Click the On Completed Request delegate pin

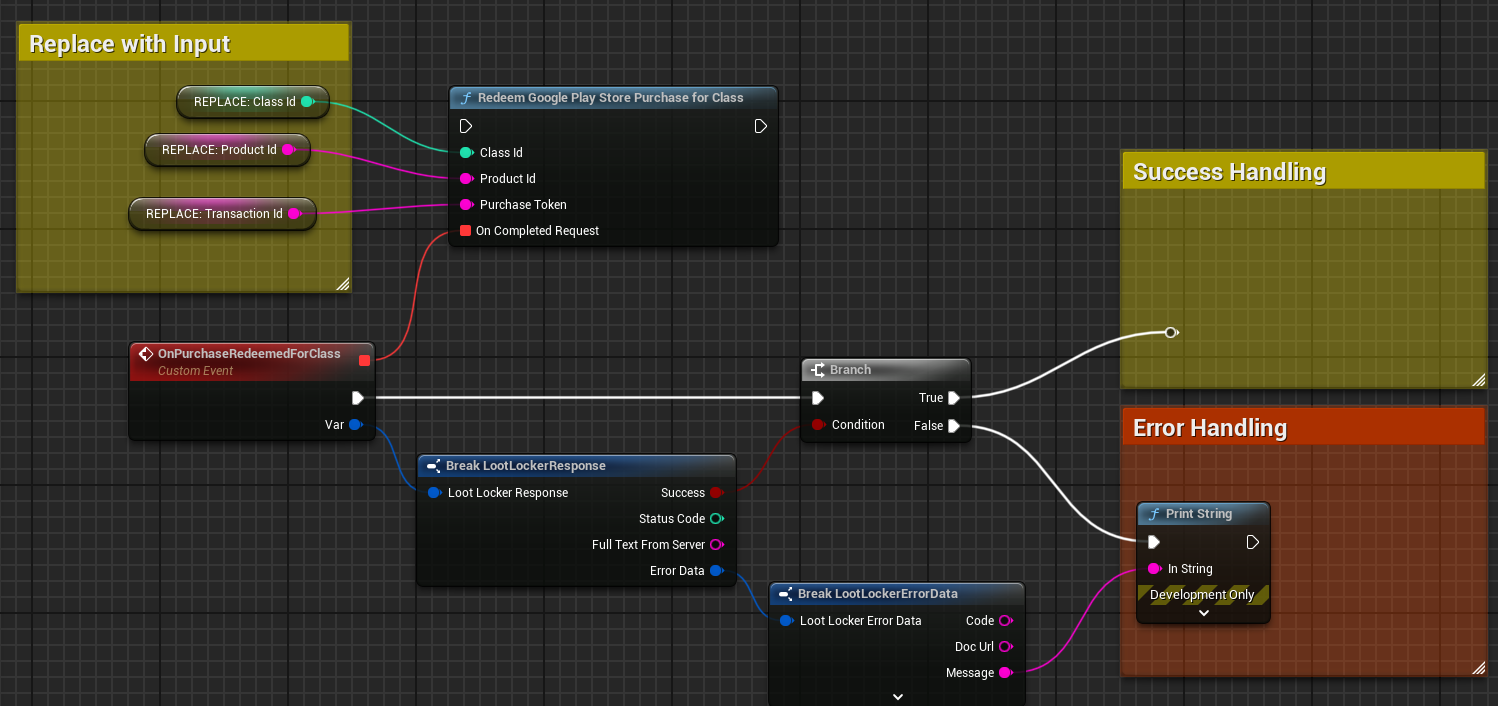[x=465, y=231]
